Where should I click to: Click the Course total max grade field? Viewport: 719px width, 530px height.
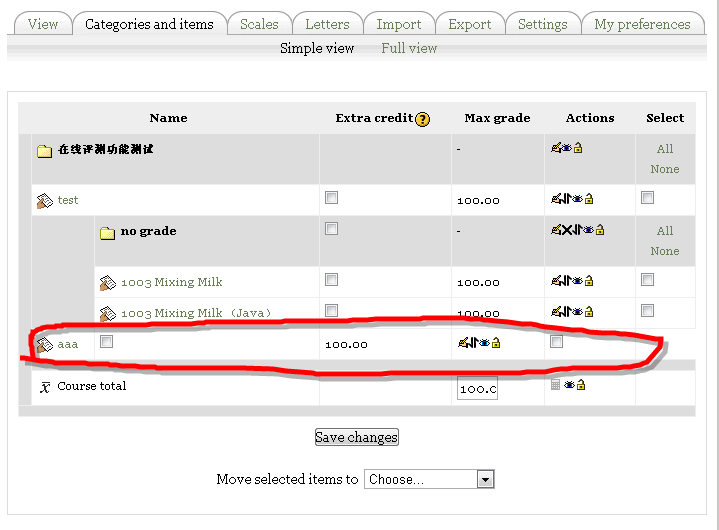click(477, 389)
